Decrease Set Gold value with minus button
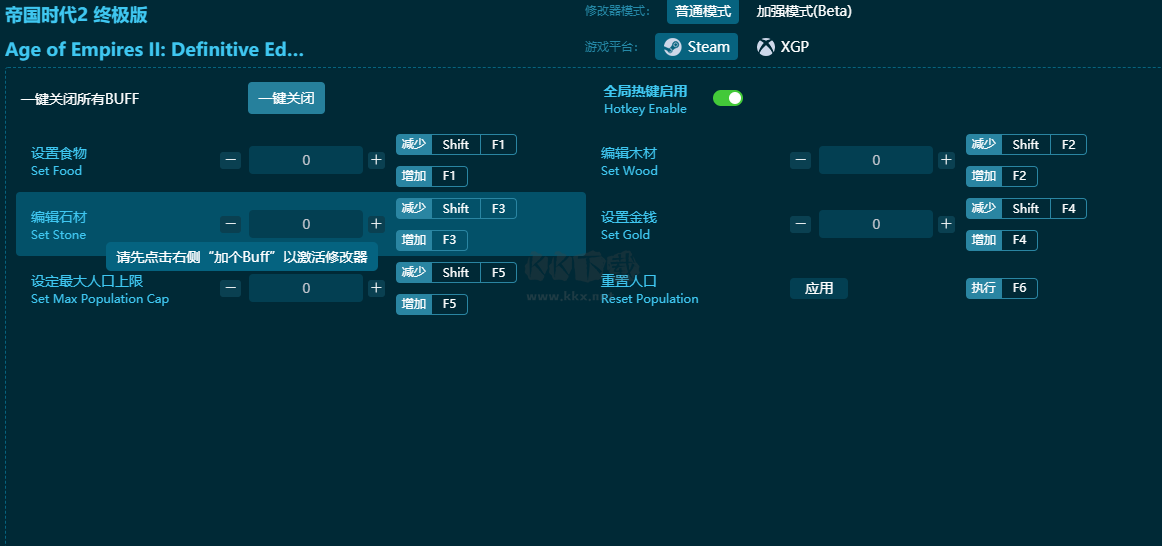The width and height of the screenshot is (1162, 546). pyautogui.click(x=800, y=224)
